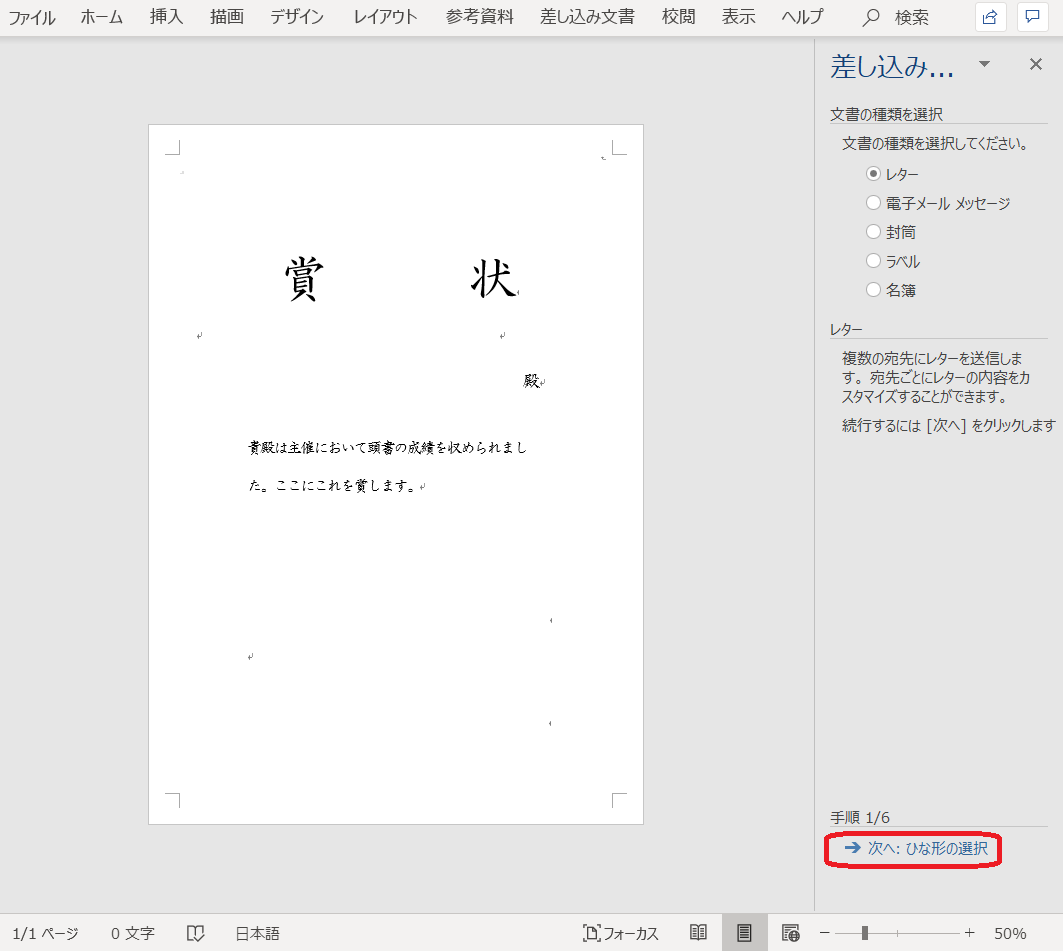1063x951 pixels.
Task: Click the Share icon in the top right
Action: tap(990, 17)
